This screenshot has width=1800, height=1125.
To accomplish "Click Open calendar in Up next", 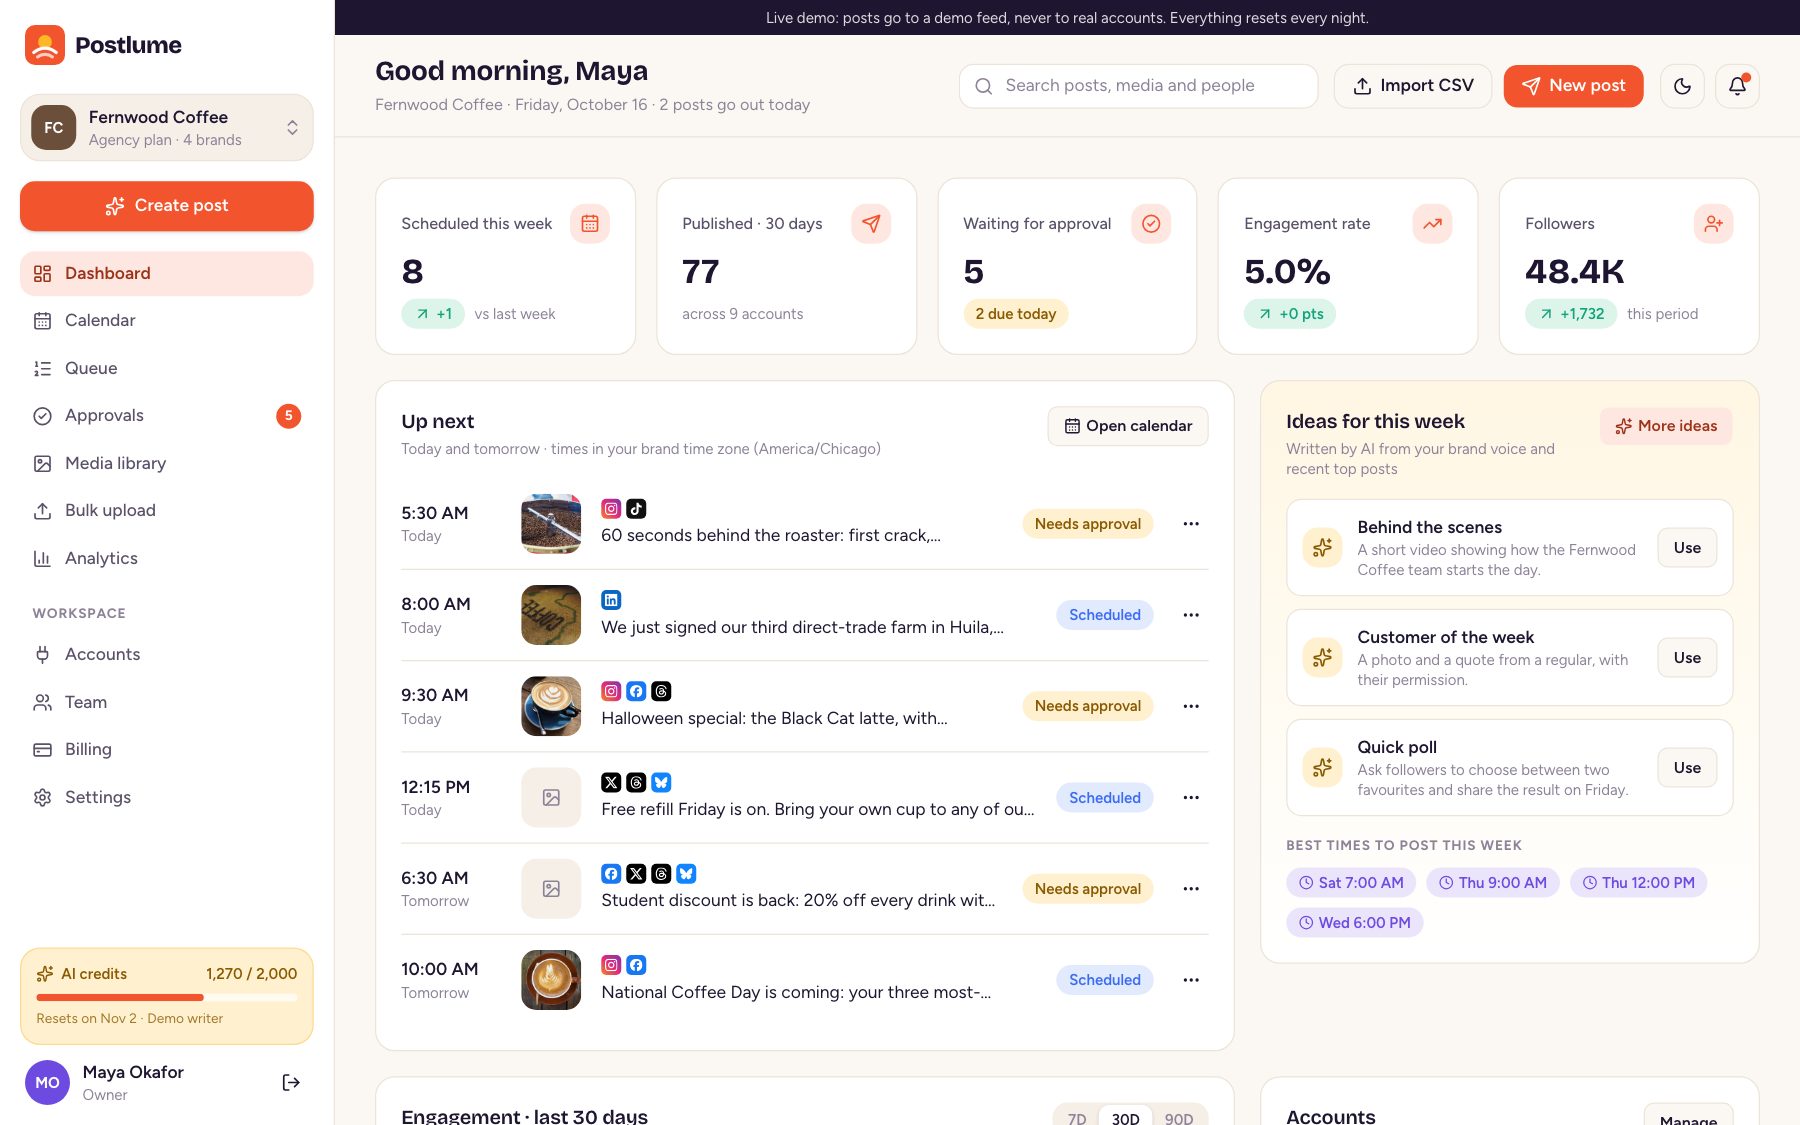I will click(1128, 426).
